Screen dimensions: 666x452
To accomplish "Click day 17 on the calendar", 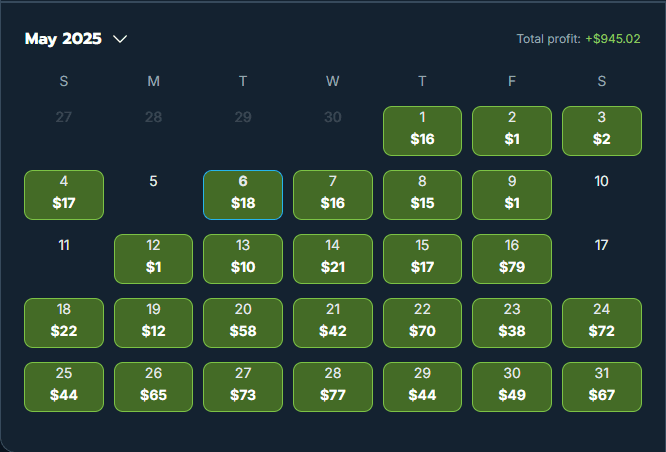I will click(601, 245).
